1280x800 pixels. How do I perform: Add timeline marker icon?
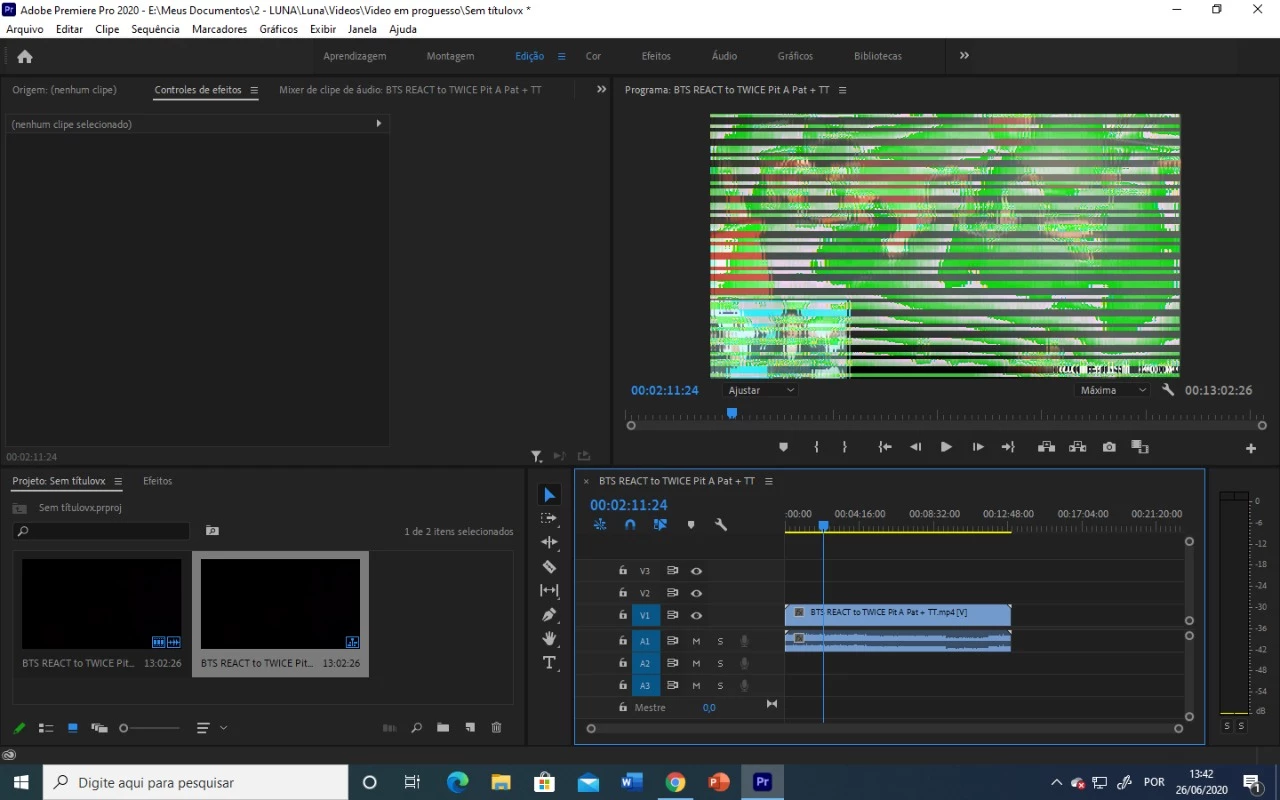690,525
